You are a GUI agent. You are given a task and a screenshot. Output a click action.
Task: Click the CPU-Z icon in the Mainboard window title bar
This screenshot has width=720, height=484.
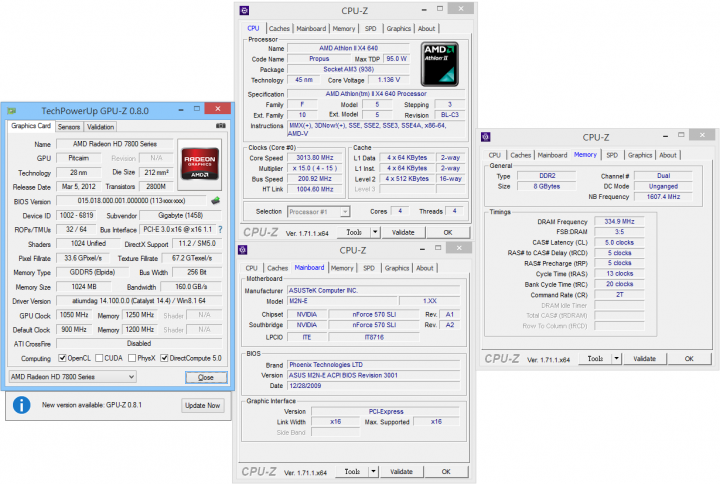(x=242, y=250)
